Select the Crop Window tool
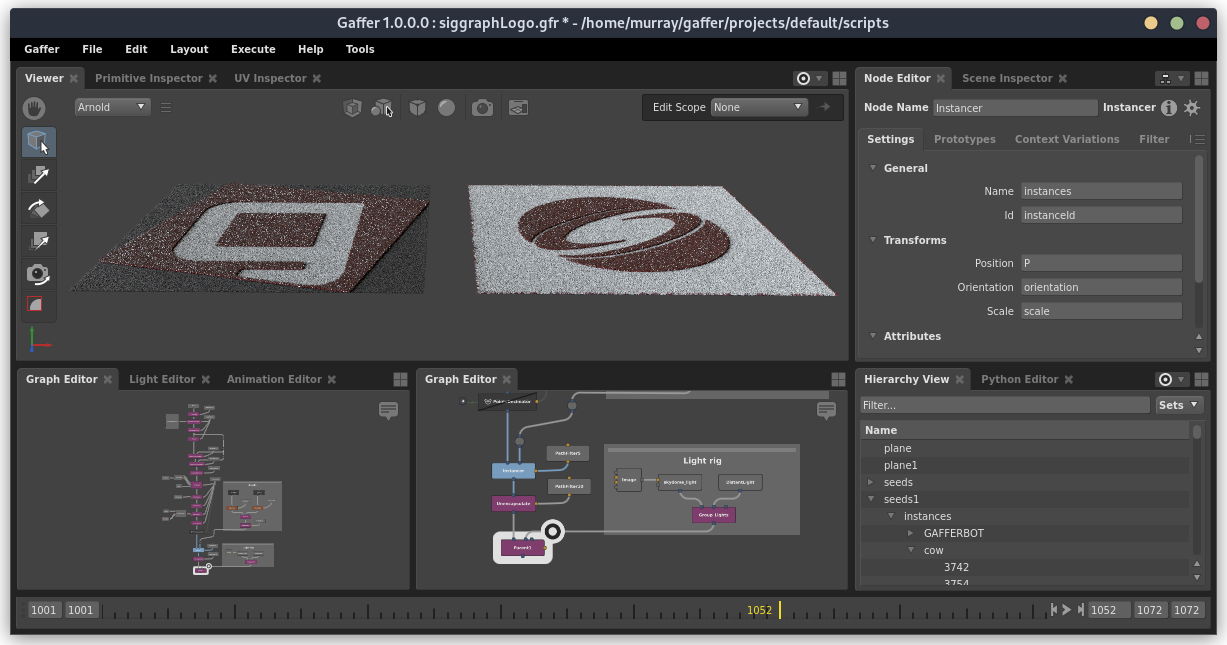 (38, 305)
